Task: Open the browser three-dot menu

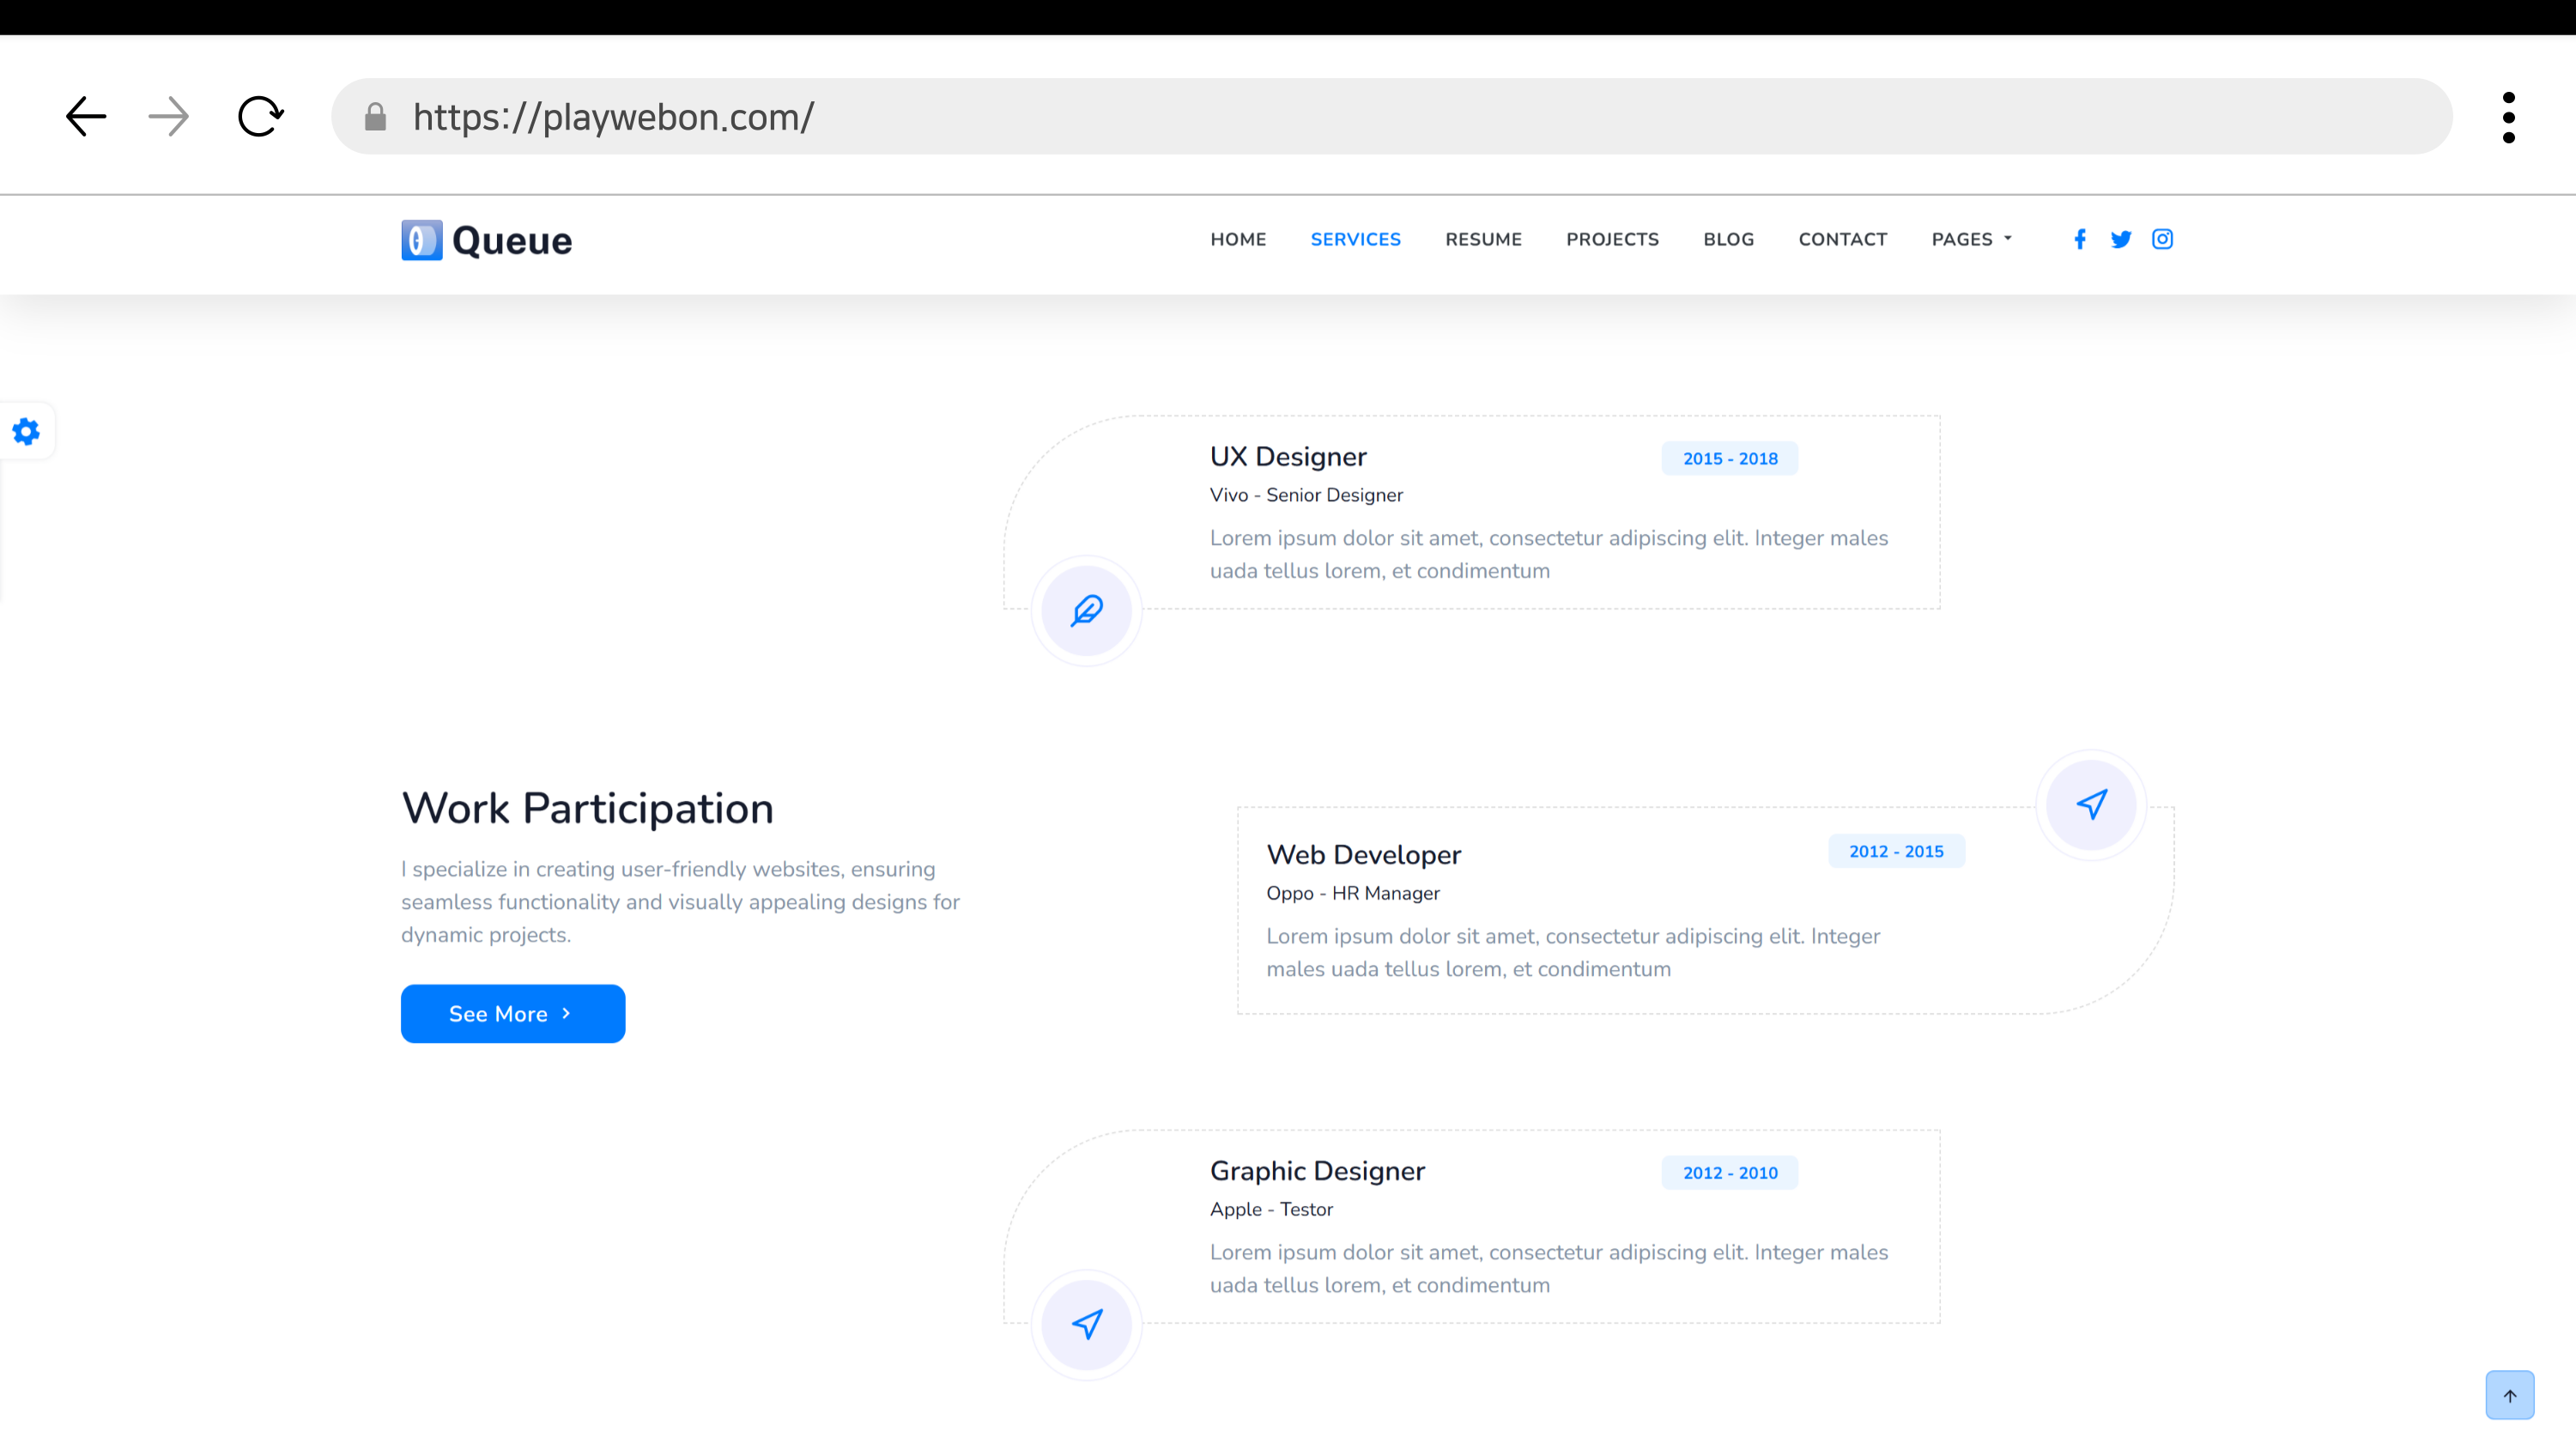Action: point(2508,117)
